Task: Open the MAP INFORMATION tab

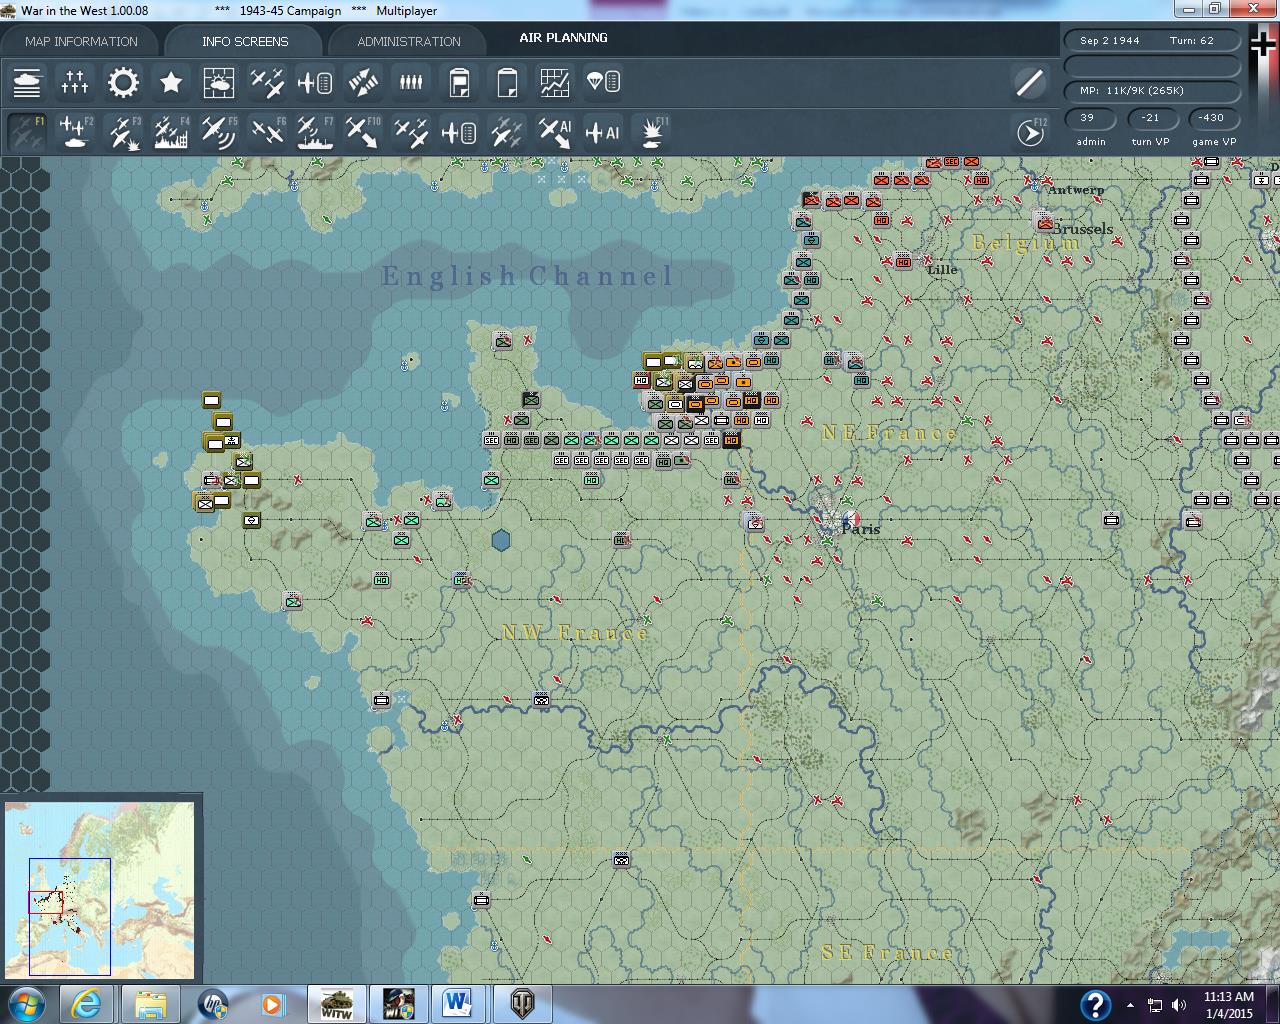Action: (81, 41)
